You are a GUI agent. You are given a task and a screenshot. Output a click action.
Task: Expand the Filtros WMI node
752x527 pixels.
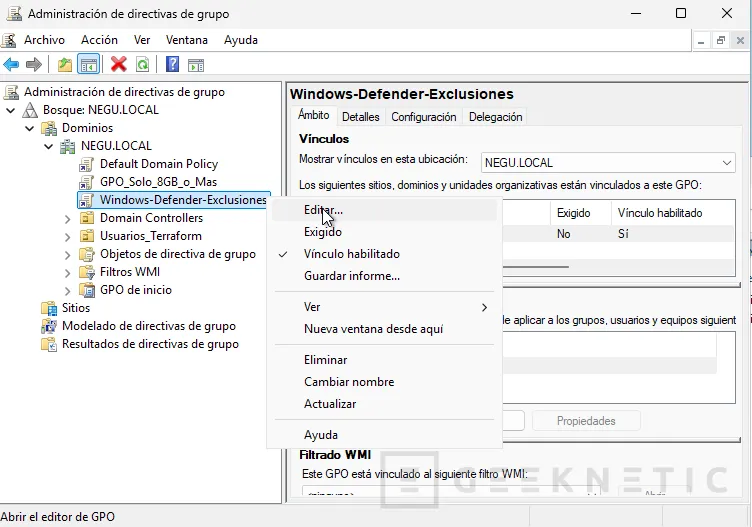[x=68, y=273]
